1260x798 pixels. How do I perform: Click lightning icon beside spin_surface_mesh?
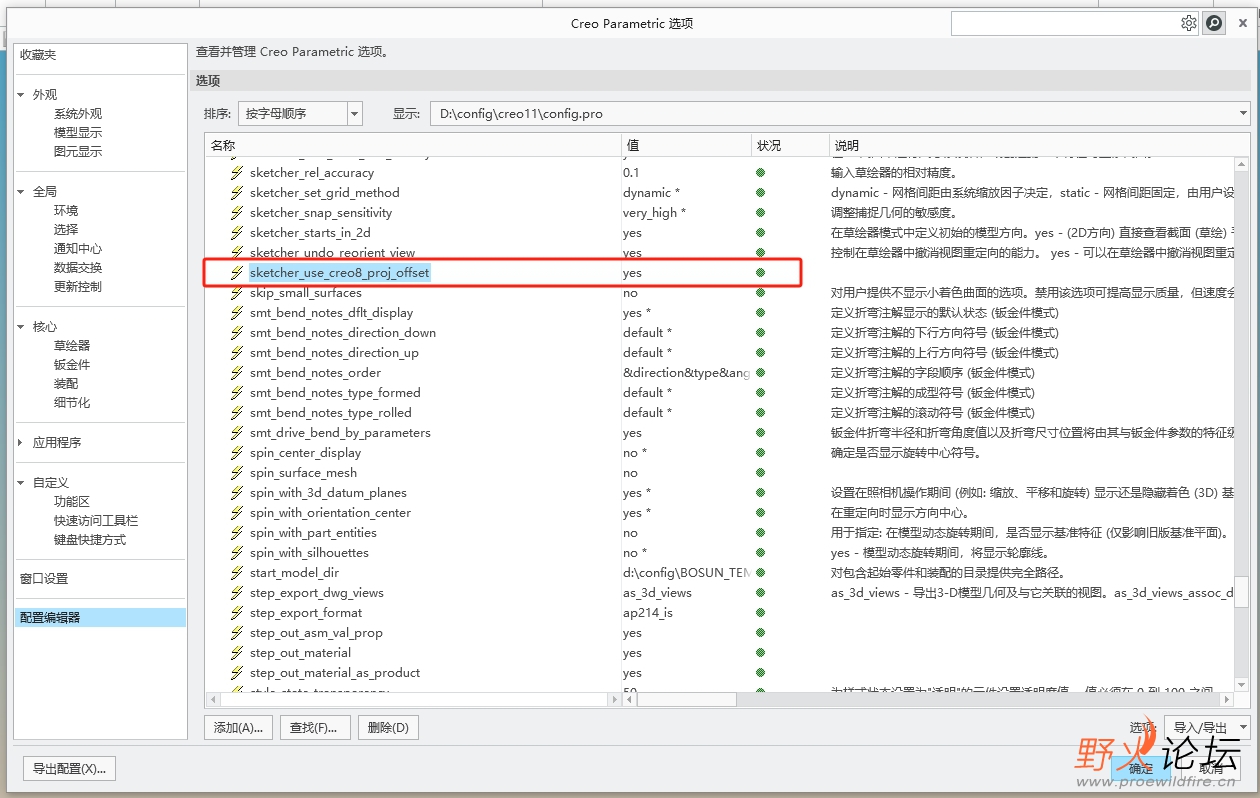point(237,473)
